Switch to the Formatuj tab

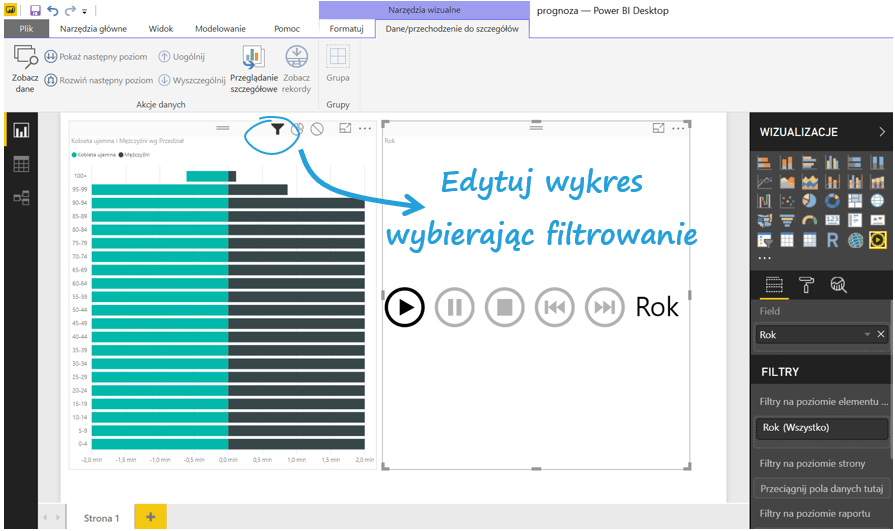347,29
